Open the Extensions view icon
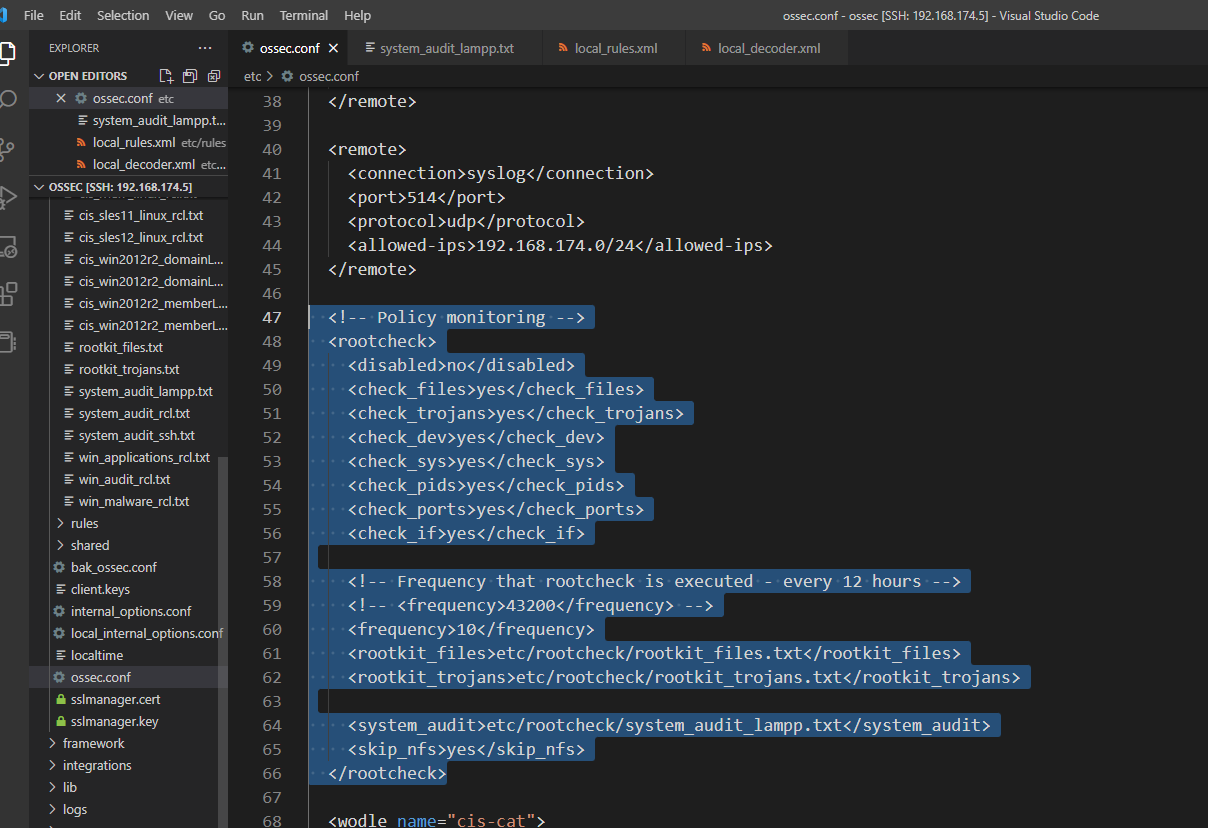Screen dimensions: 1208x828 (7, 293)
